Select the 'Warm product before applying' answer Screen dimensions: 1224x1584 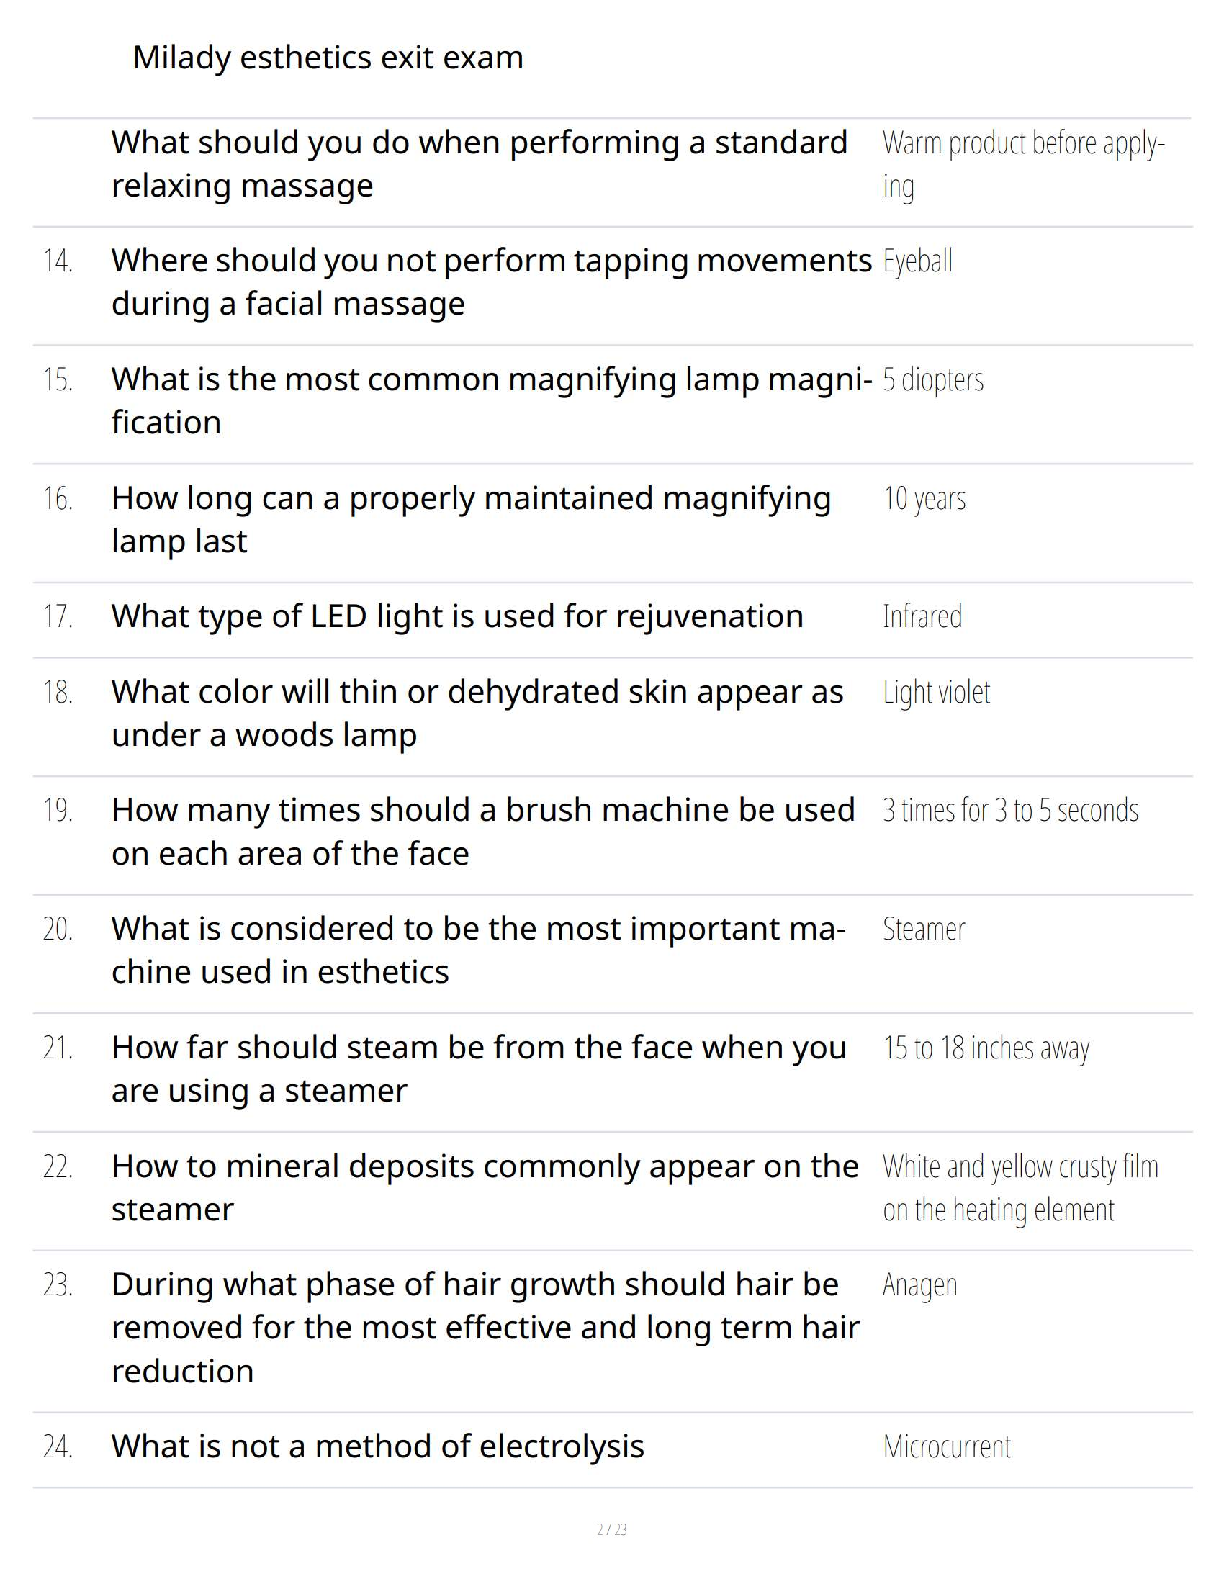pyautogui.click(x=1022, y=164)
